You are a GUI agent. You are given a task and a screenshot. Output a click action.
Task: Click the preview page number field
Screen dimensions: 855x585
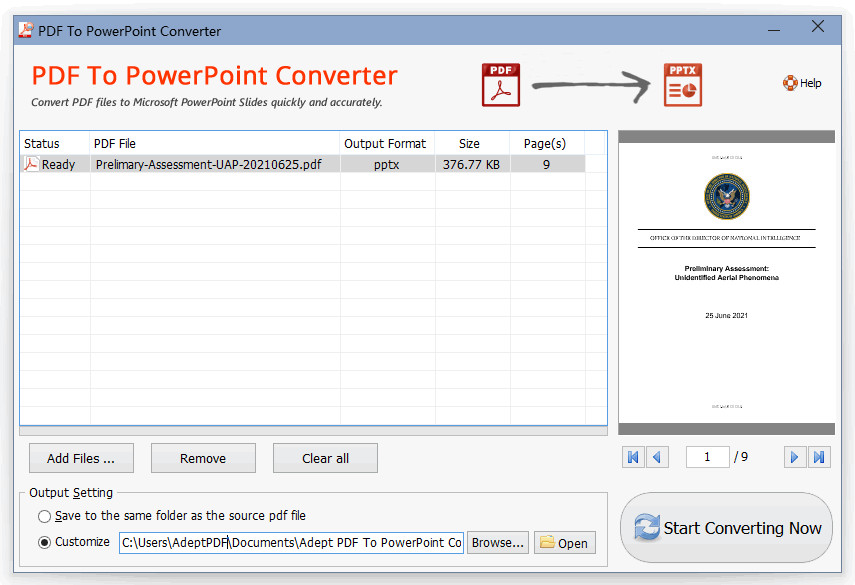coord(707,457)
